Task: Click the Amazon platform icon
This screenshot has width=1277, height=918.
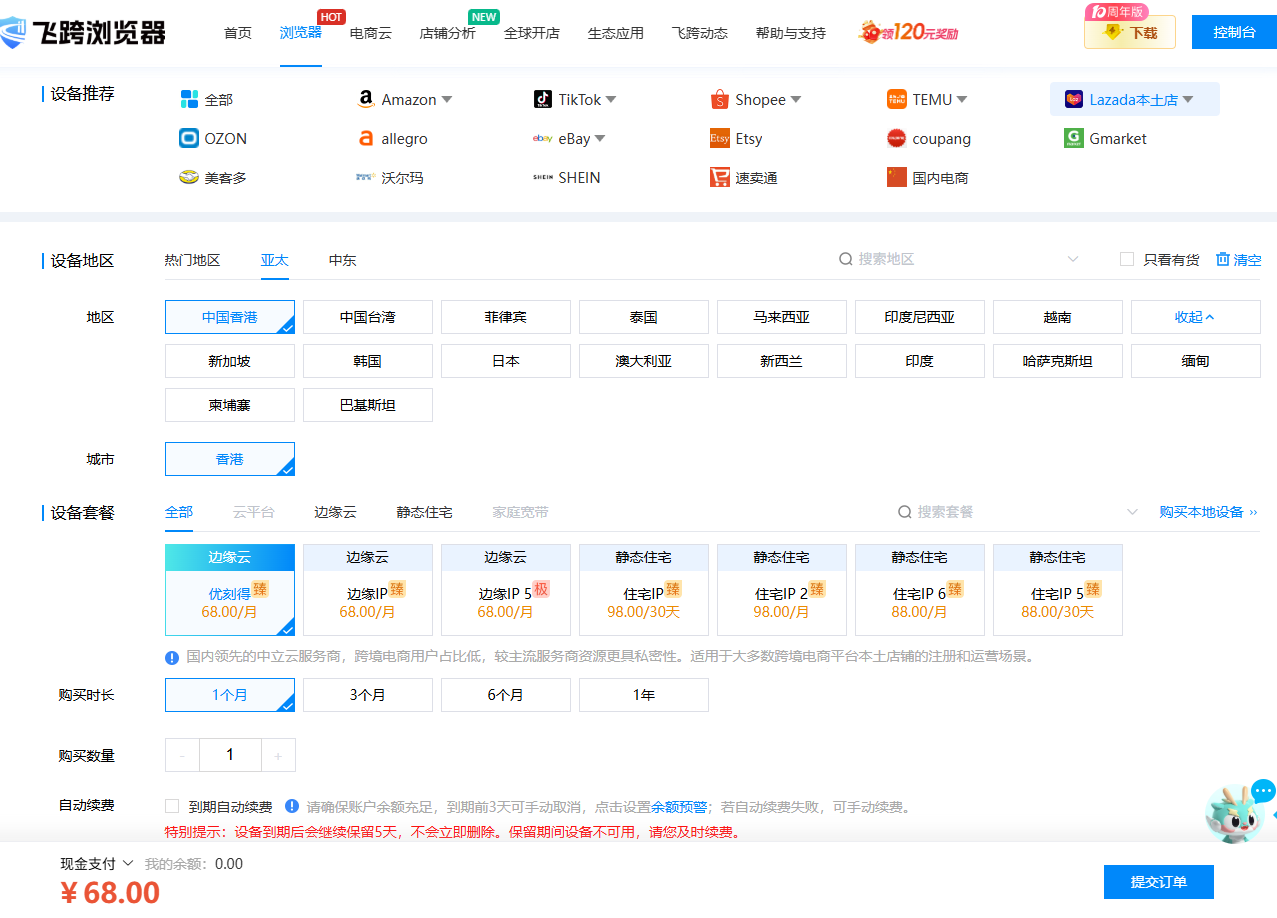Action: coord(365,100)
